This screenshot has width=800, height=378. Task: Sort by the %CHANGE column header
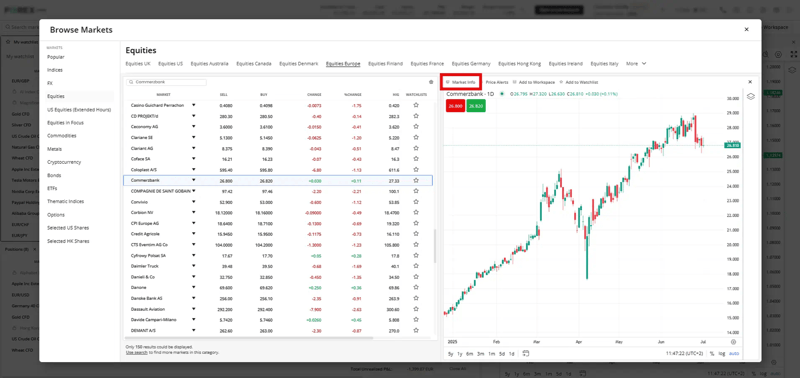(353, 94)
